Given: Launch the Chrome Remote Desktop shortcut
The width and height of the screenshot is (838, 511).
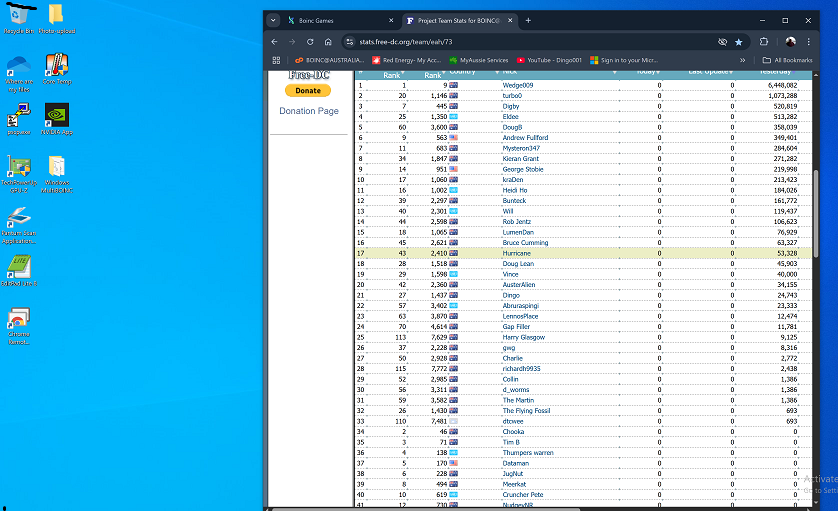Looking at the screenshot, I should [19, 326].
